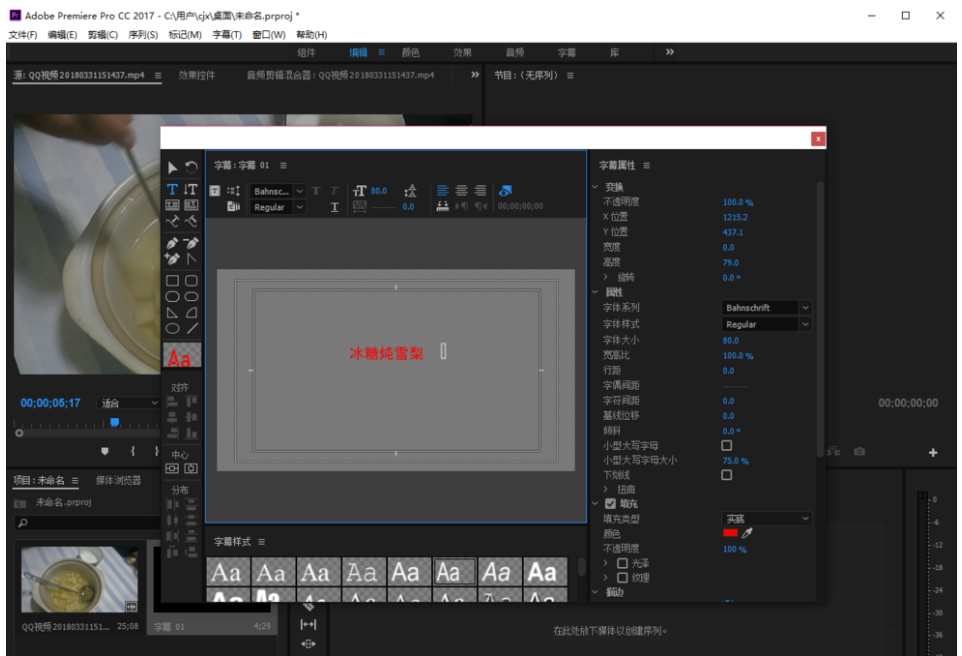The image size is (962, 656).
Task: Open the 填充类型 实底 dropdown
Action: [767, 519]
